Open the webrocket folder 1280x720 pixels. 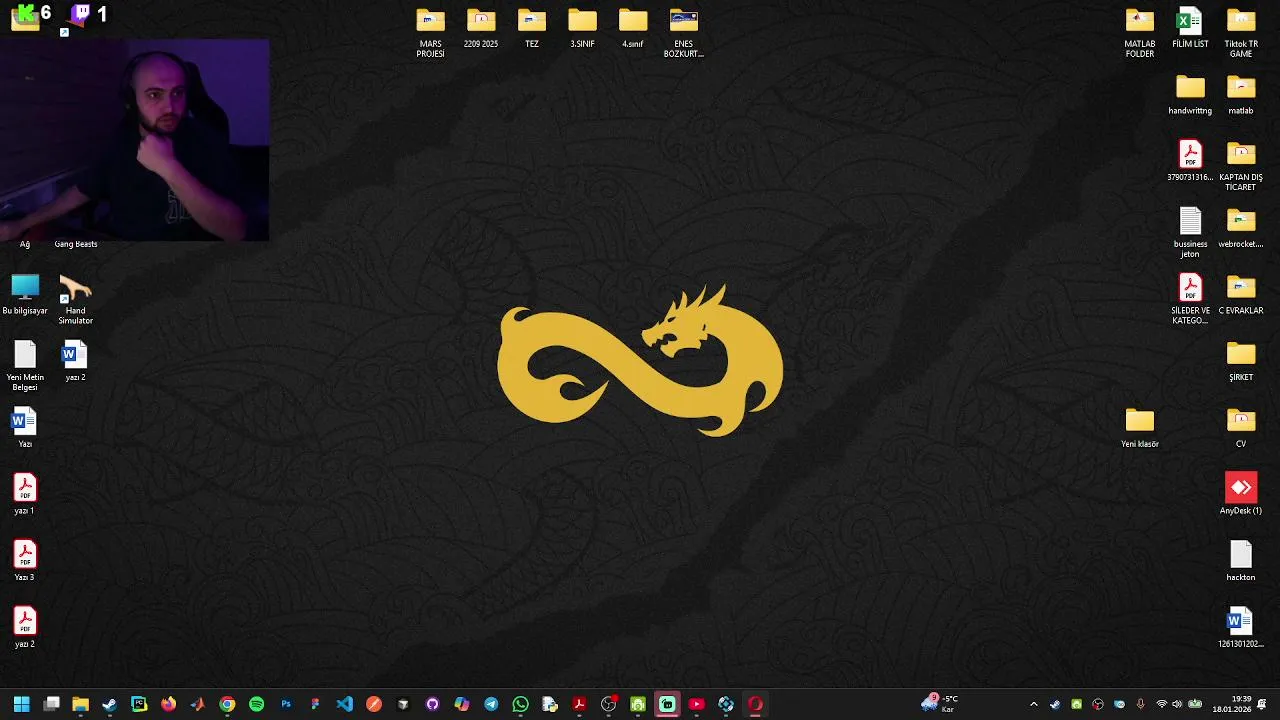[x=1241, y=229]
